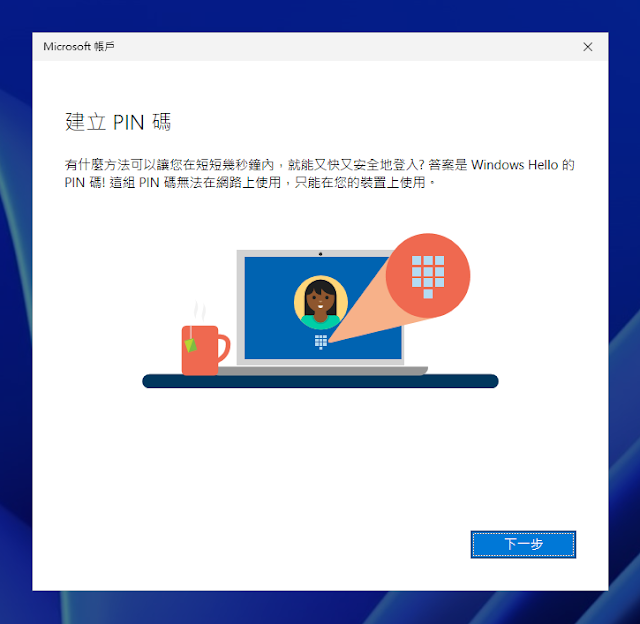Screen dimensions: 640x624
Task: Click the dark blue desk bar illustration
Action: pyautogui.click(x=320, y=381)
